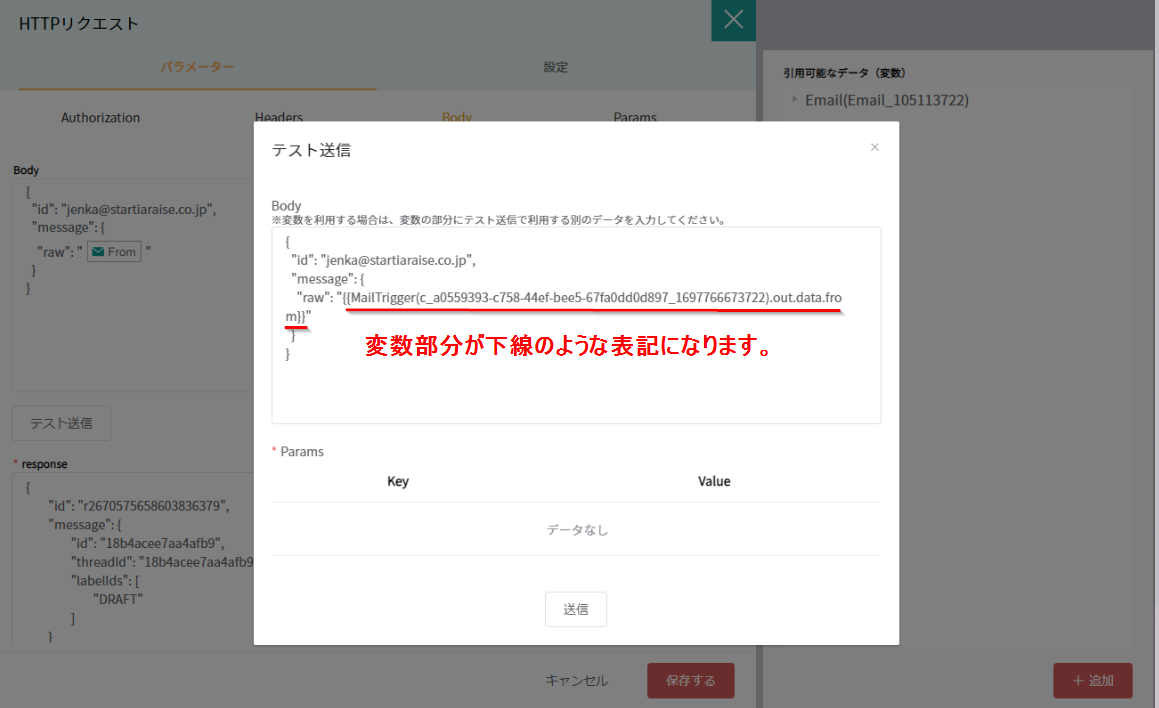Viewport: 1159px width, 708px height.
Task: Click the データなし empty-table text
Action: [x=577, y=530]
